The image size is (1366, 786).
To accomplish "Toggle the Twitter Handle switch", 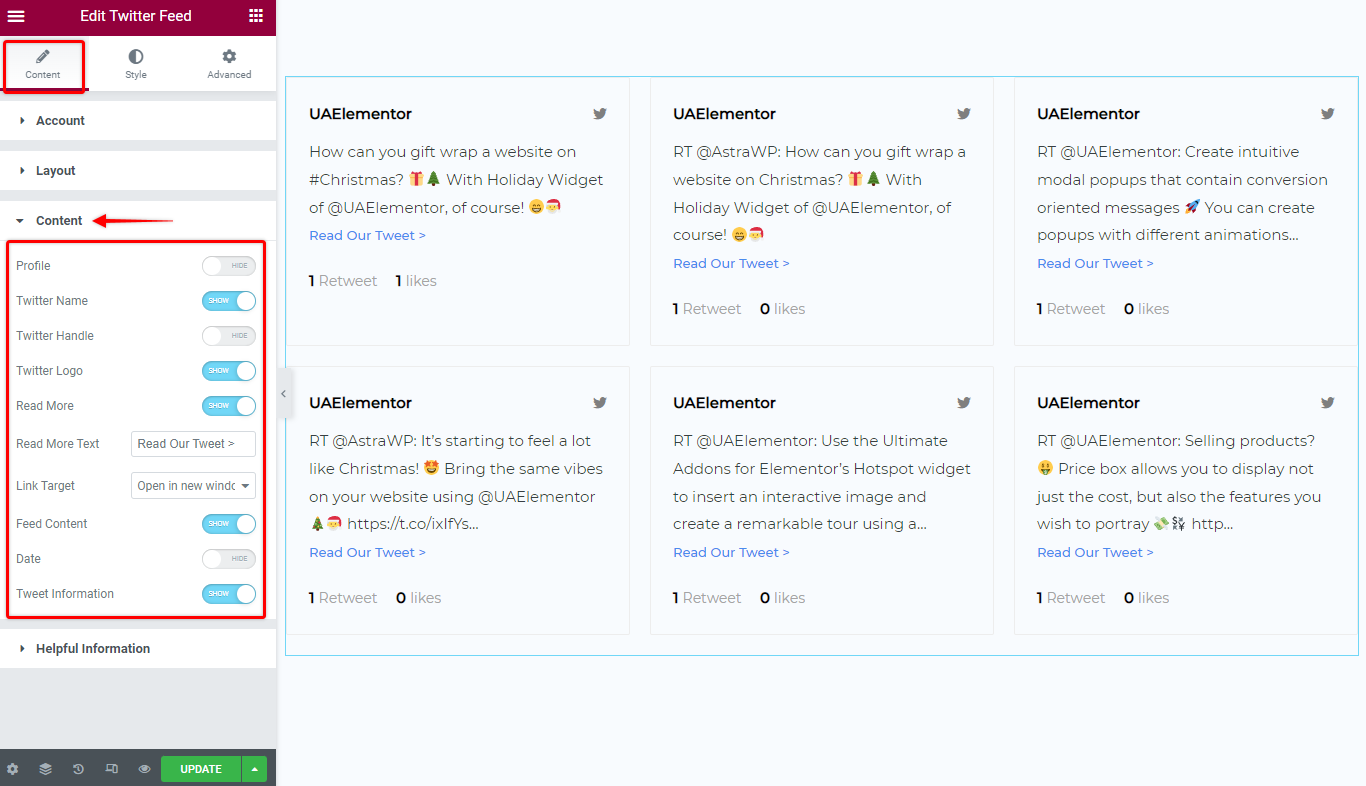I will pyautogui.click(x=229, y=336).
